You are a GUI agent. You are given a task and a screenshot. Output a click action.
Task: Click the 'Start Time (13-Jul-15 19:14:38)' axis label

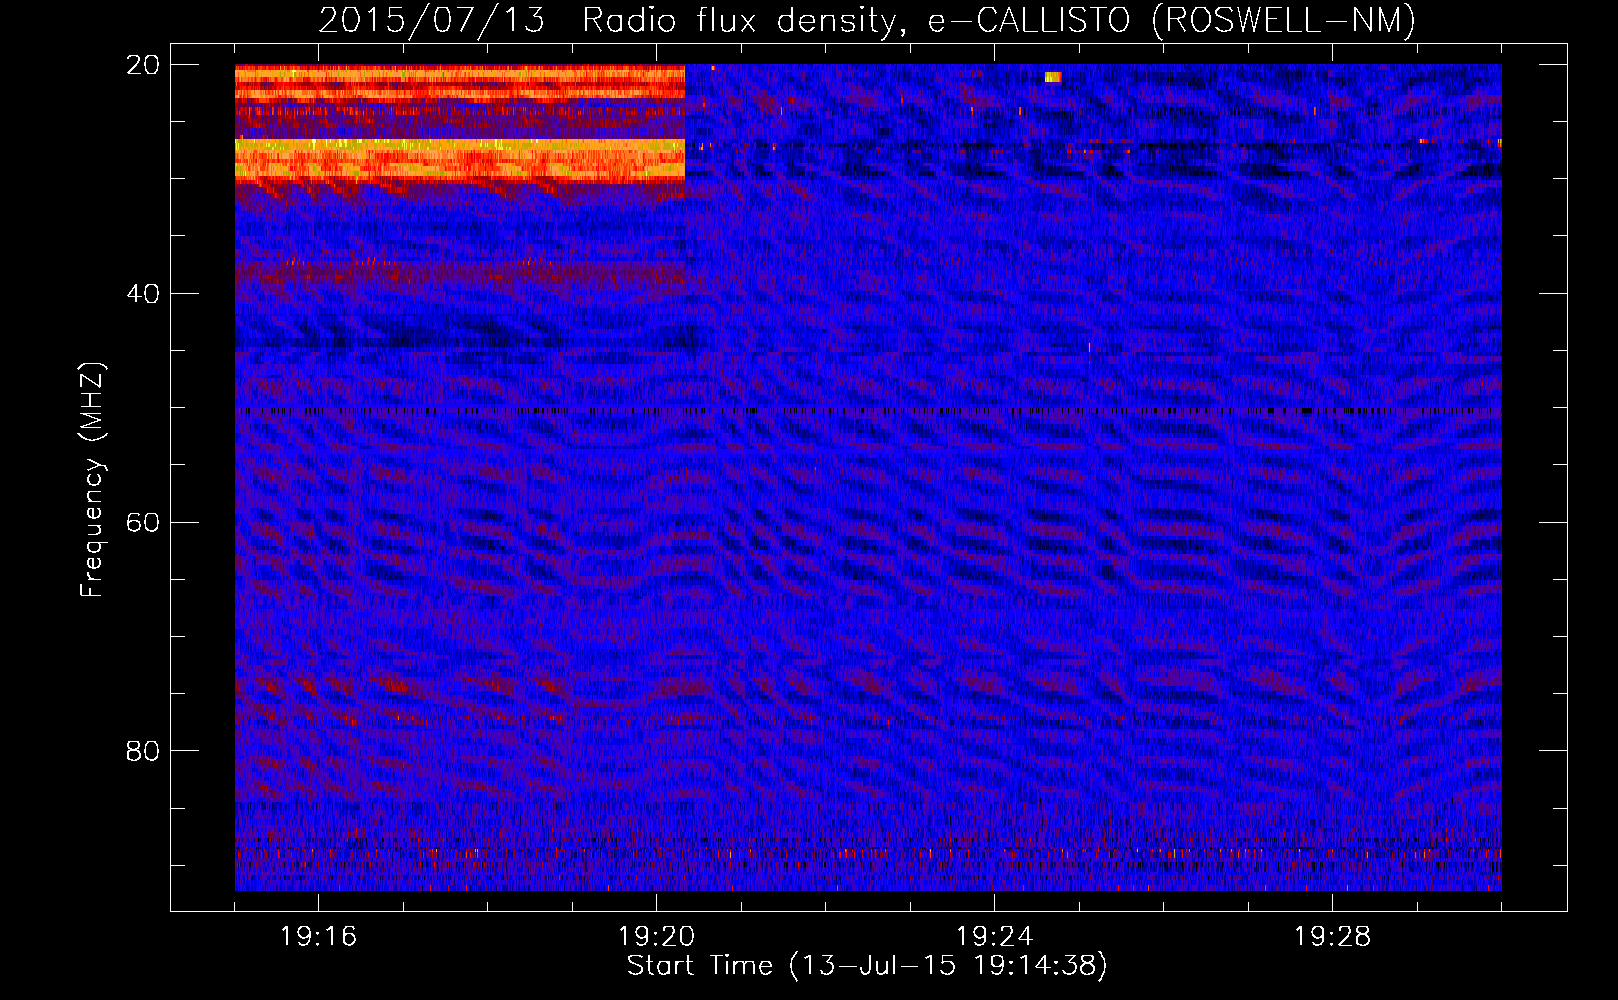pyautogui.click(x=867, y=966)
